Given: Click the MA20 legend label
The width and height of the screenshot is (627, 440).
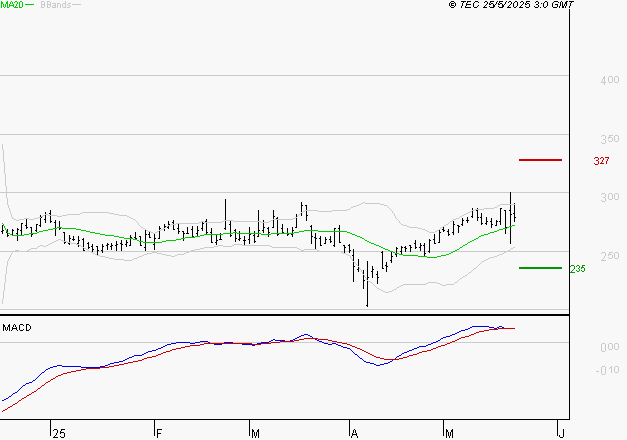Looking at the screenshot, I should pos(12,5).
